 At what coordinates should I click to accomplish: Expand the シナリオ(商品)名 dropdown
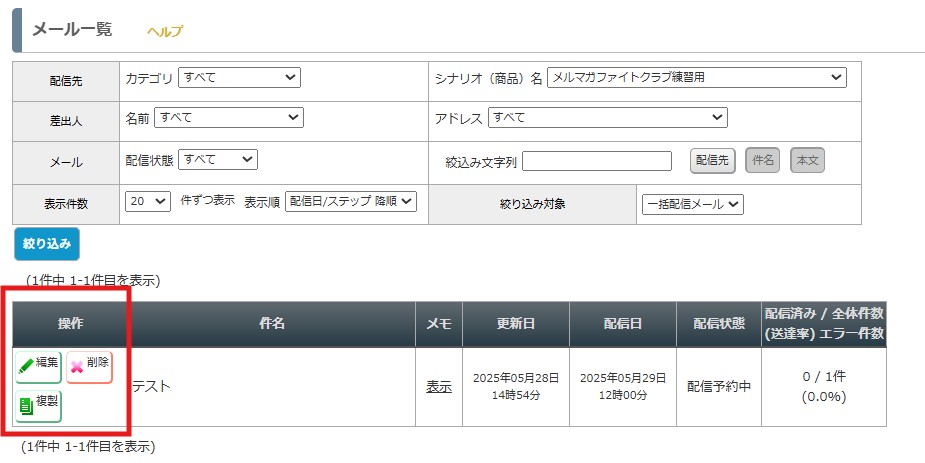click(x=697, y=77)
